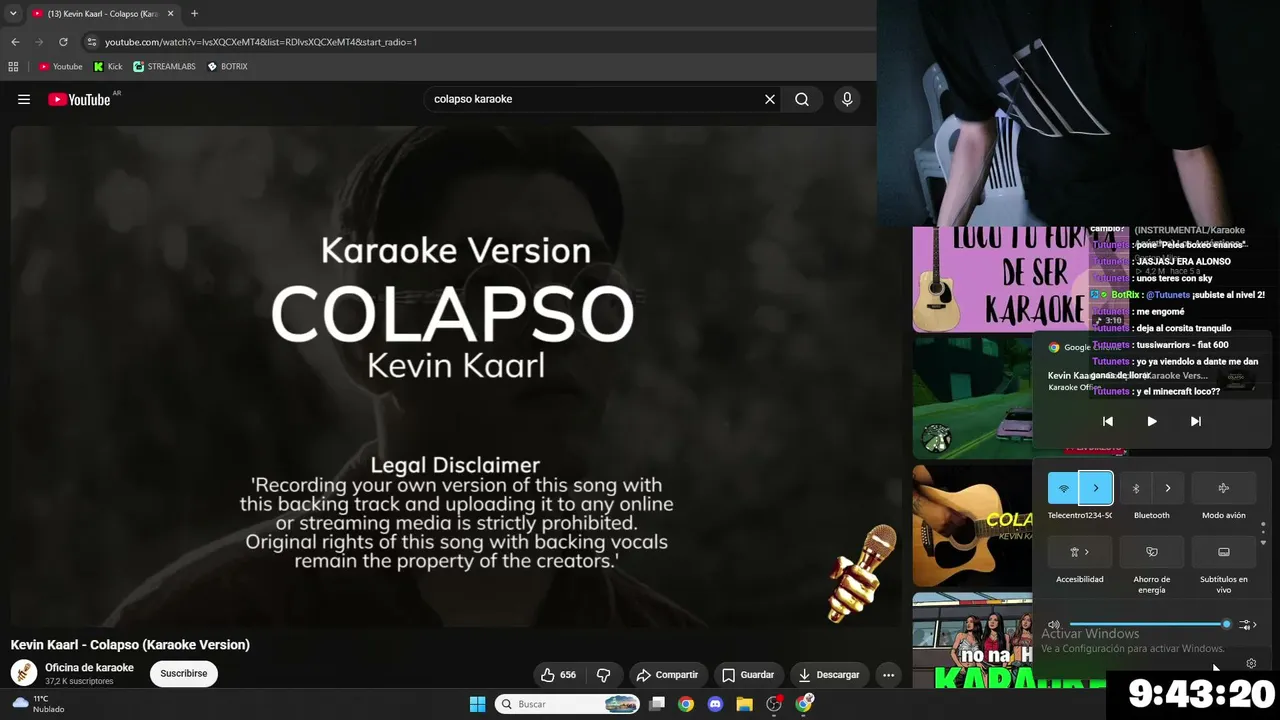Open the Windows Start menu
The width and height of the screenshot is (1280, 720).
pyautogui.click(x=477, y=704)
